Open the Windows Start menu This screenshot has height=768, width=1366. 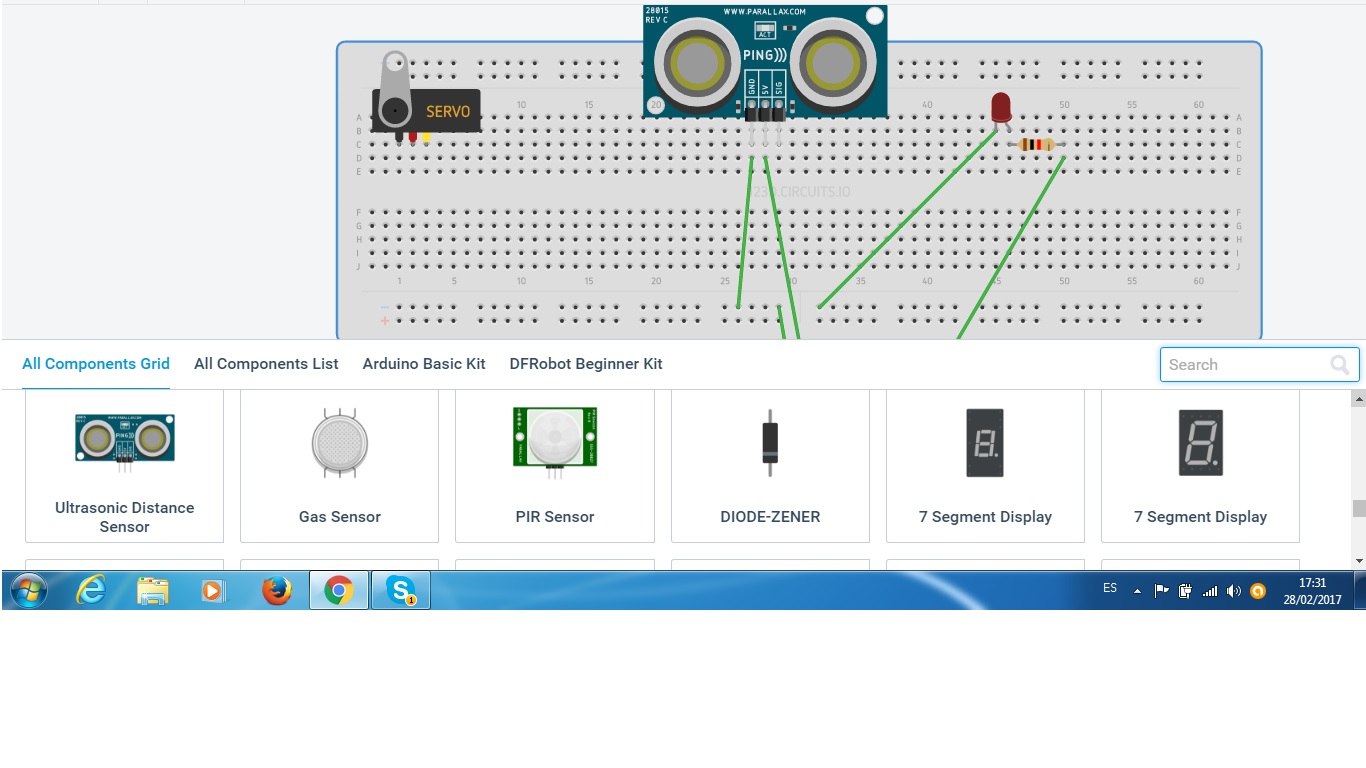point(28,591)
